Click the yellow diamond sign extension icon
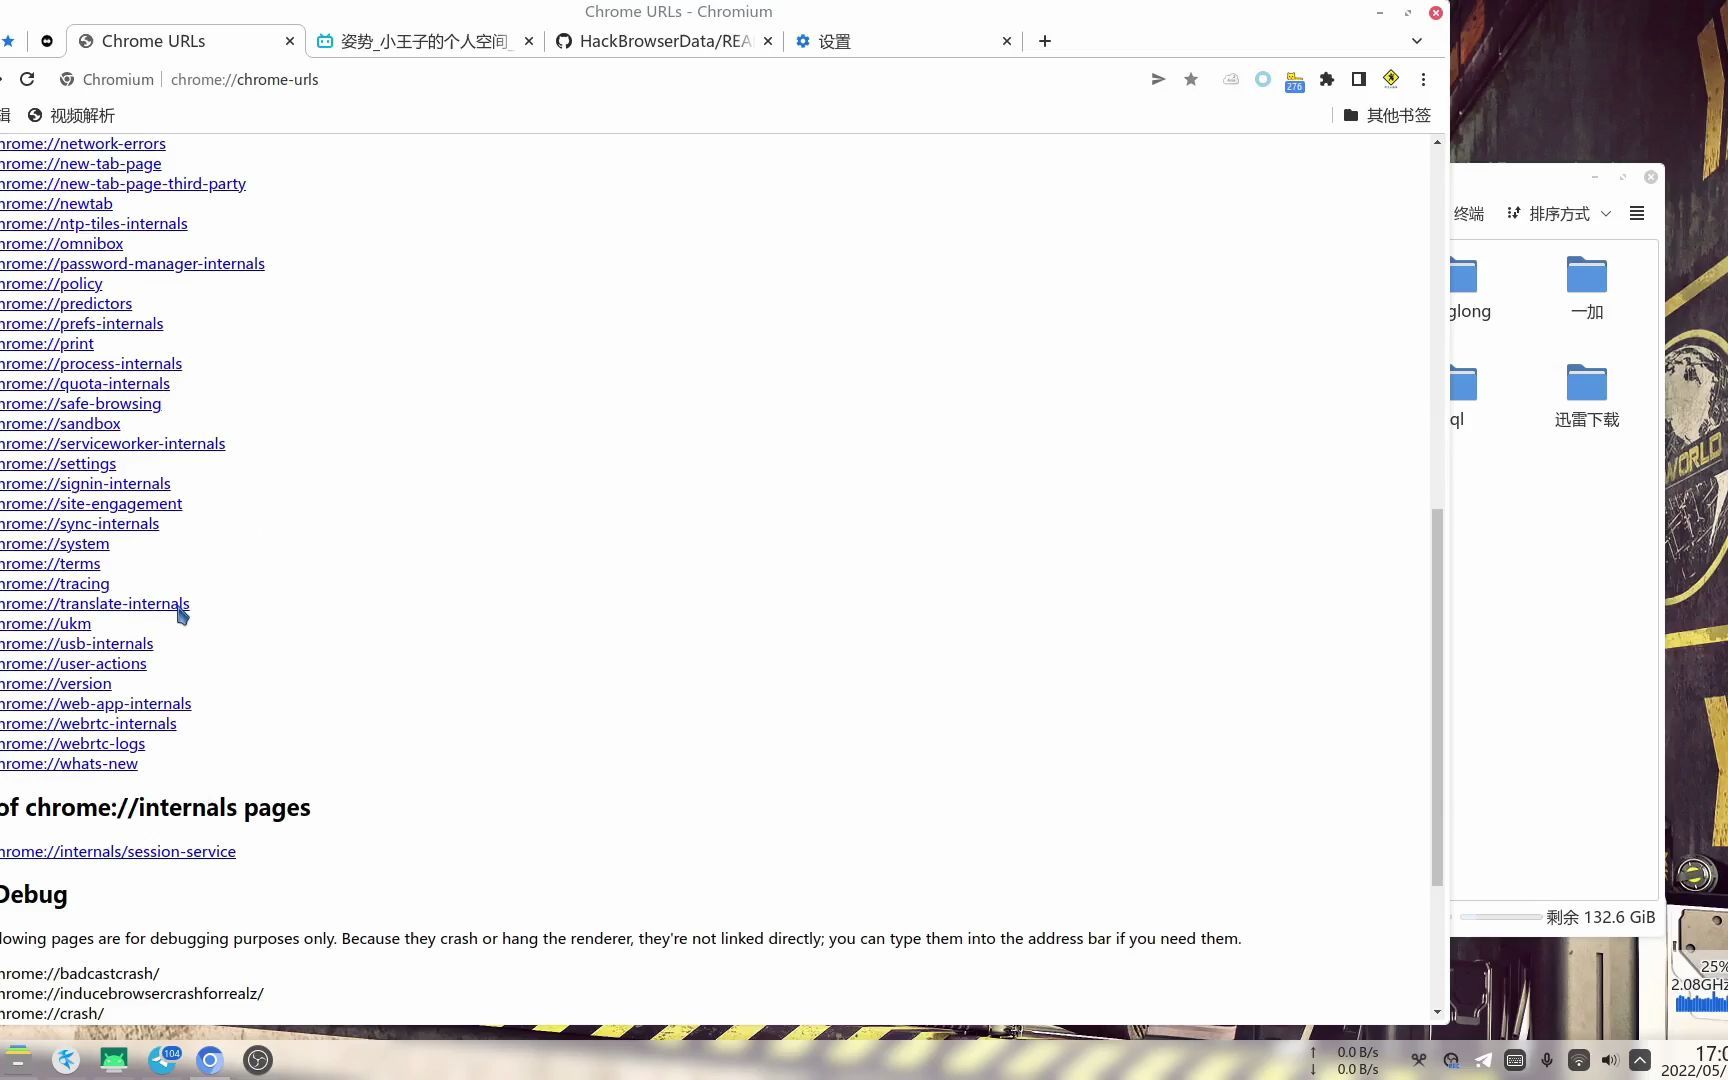This screenshot has height=1080, width=1728. click(1391, 79)
